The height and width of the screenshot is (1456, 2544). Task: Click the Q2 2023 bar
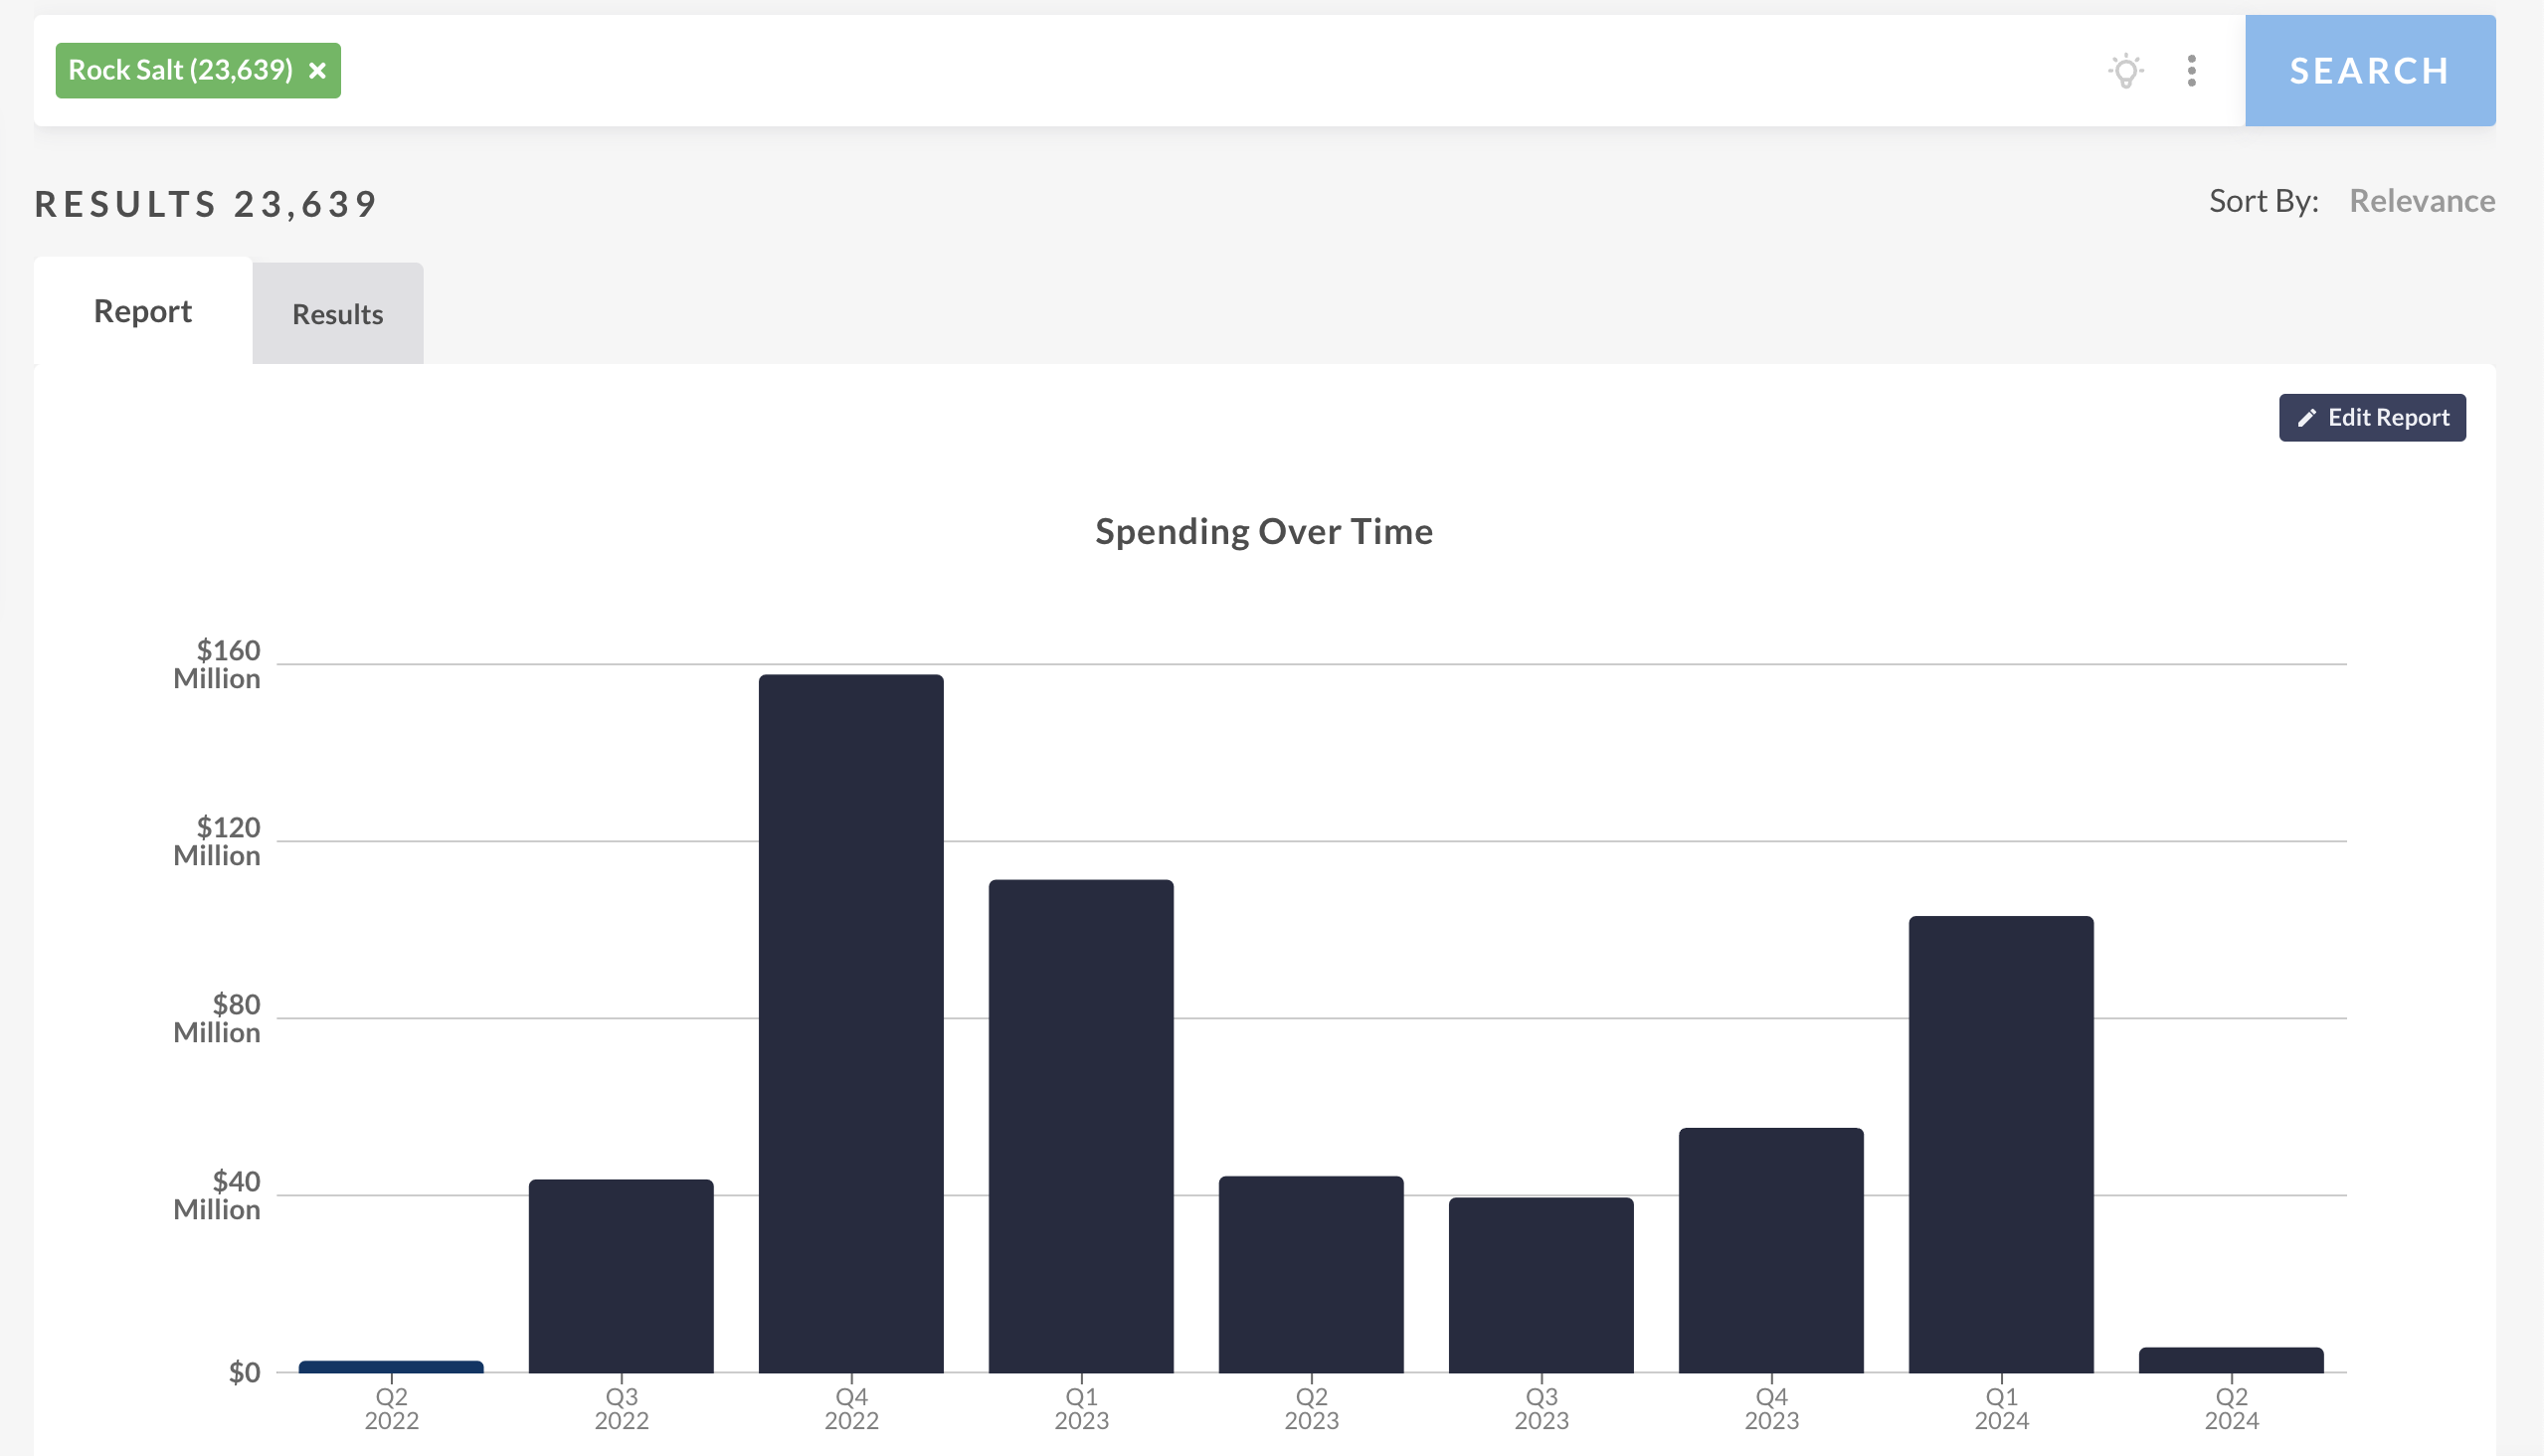[1311, 1273]
